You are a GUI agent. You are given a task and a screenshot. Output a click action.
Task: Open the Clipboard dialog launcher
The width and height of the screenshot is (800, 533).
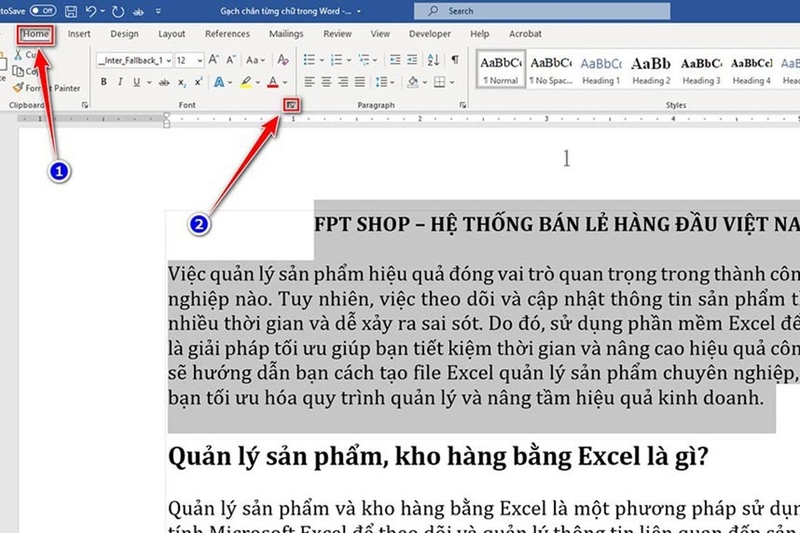click(x=85, y=105)
